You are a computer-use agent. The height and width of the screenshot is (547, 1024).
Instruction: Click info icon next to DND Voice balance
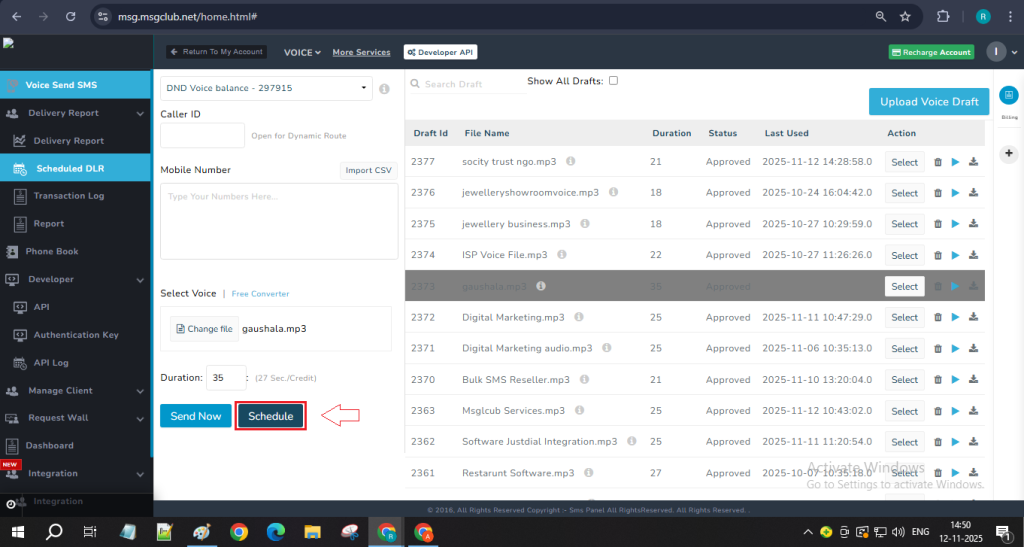(385, 89)
